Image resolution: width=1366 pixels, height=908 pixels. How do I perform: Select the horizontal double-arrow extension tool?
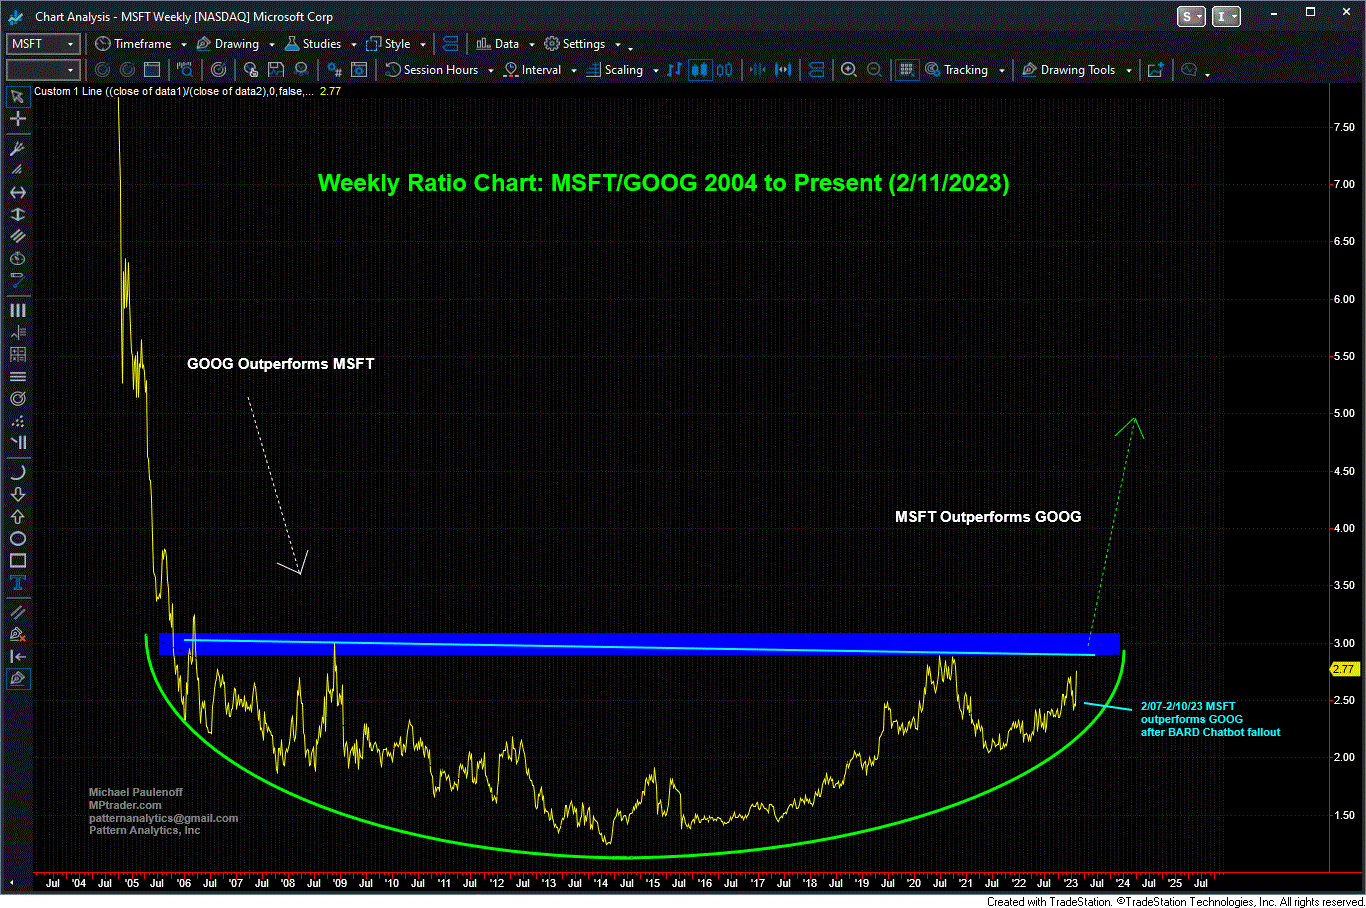coord(17,192)
